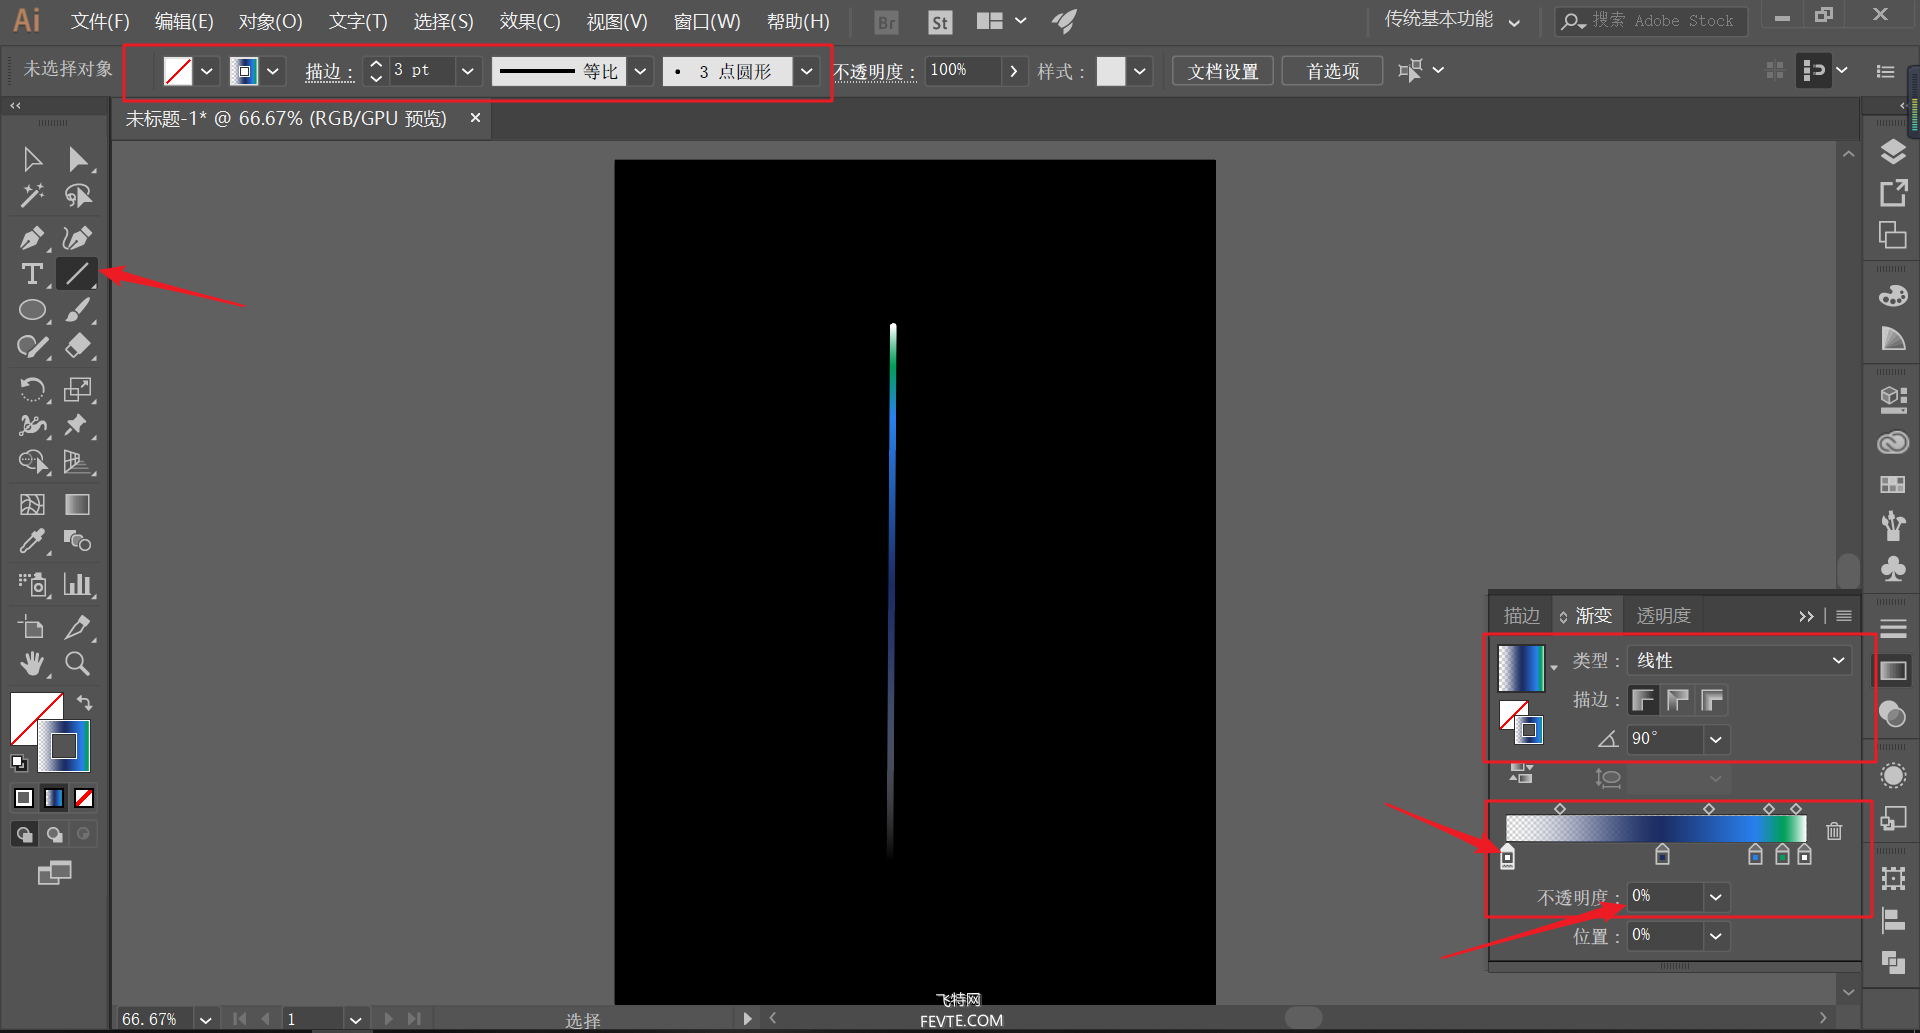
Task: Apply stroke gradient within stroke
Action: (x=1643, y=699)
